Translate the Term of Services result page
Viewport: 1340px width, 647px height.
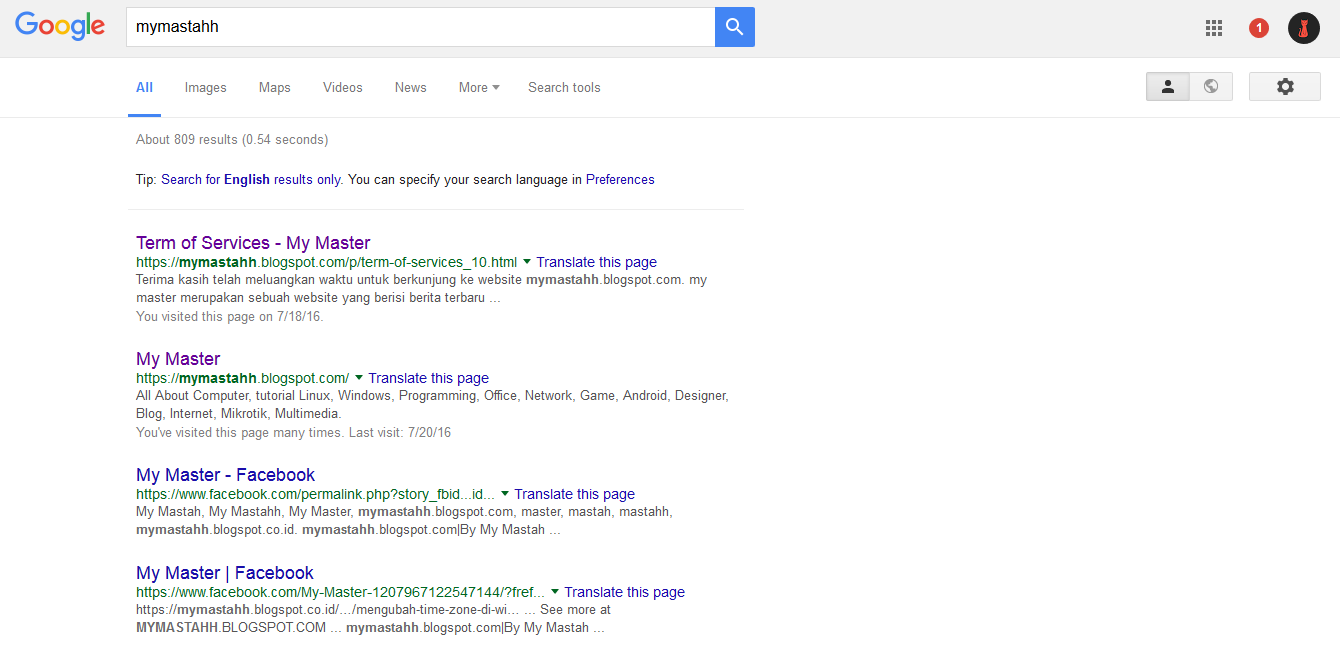(596, 262)
